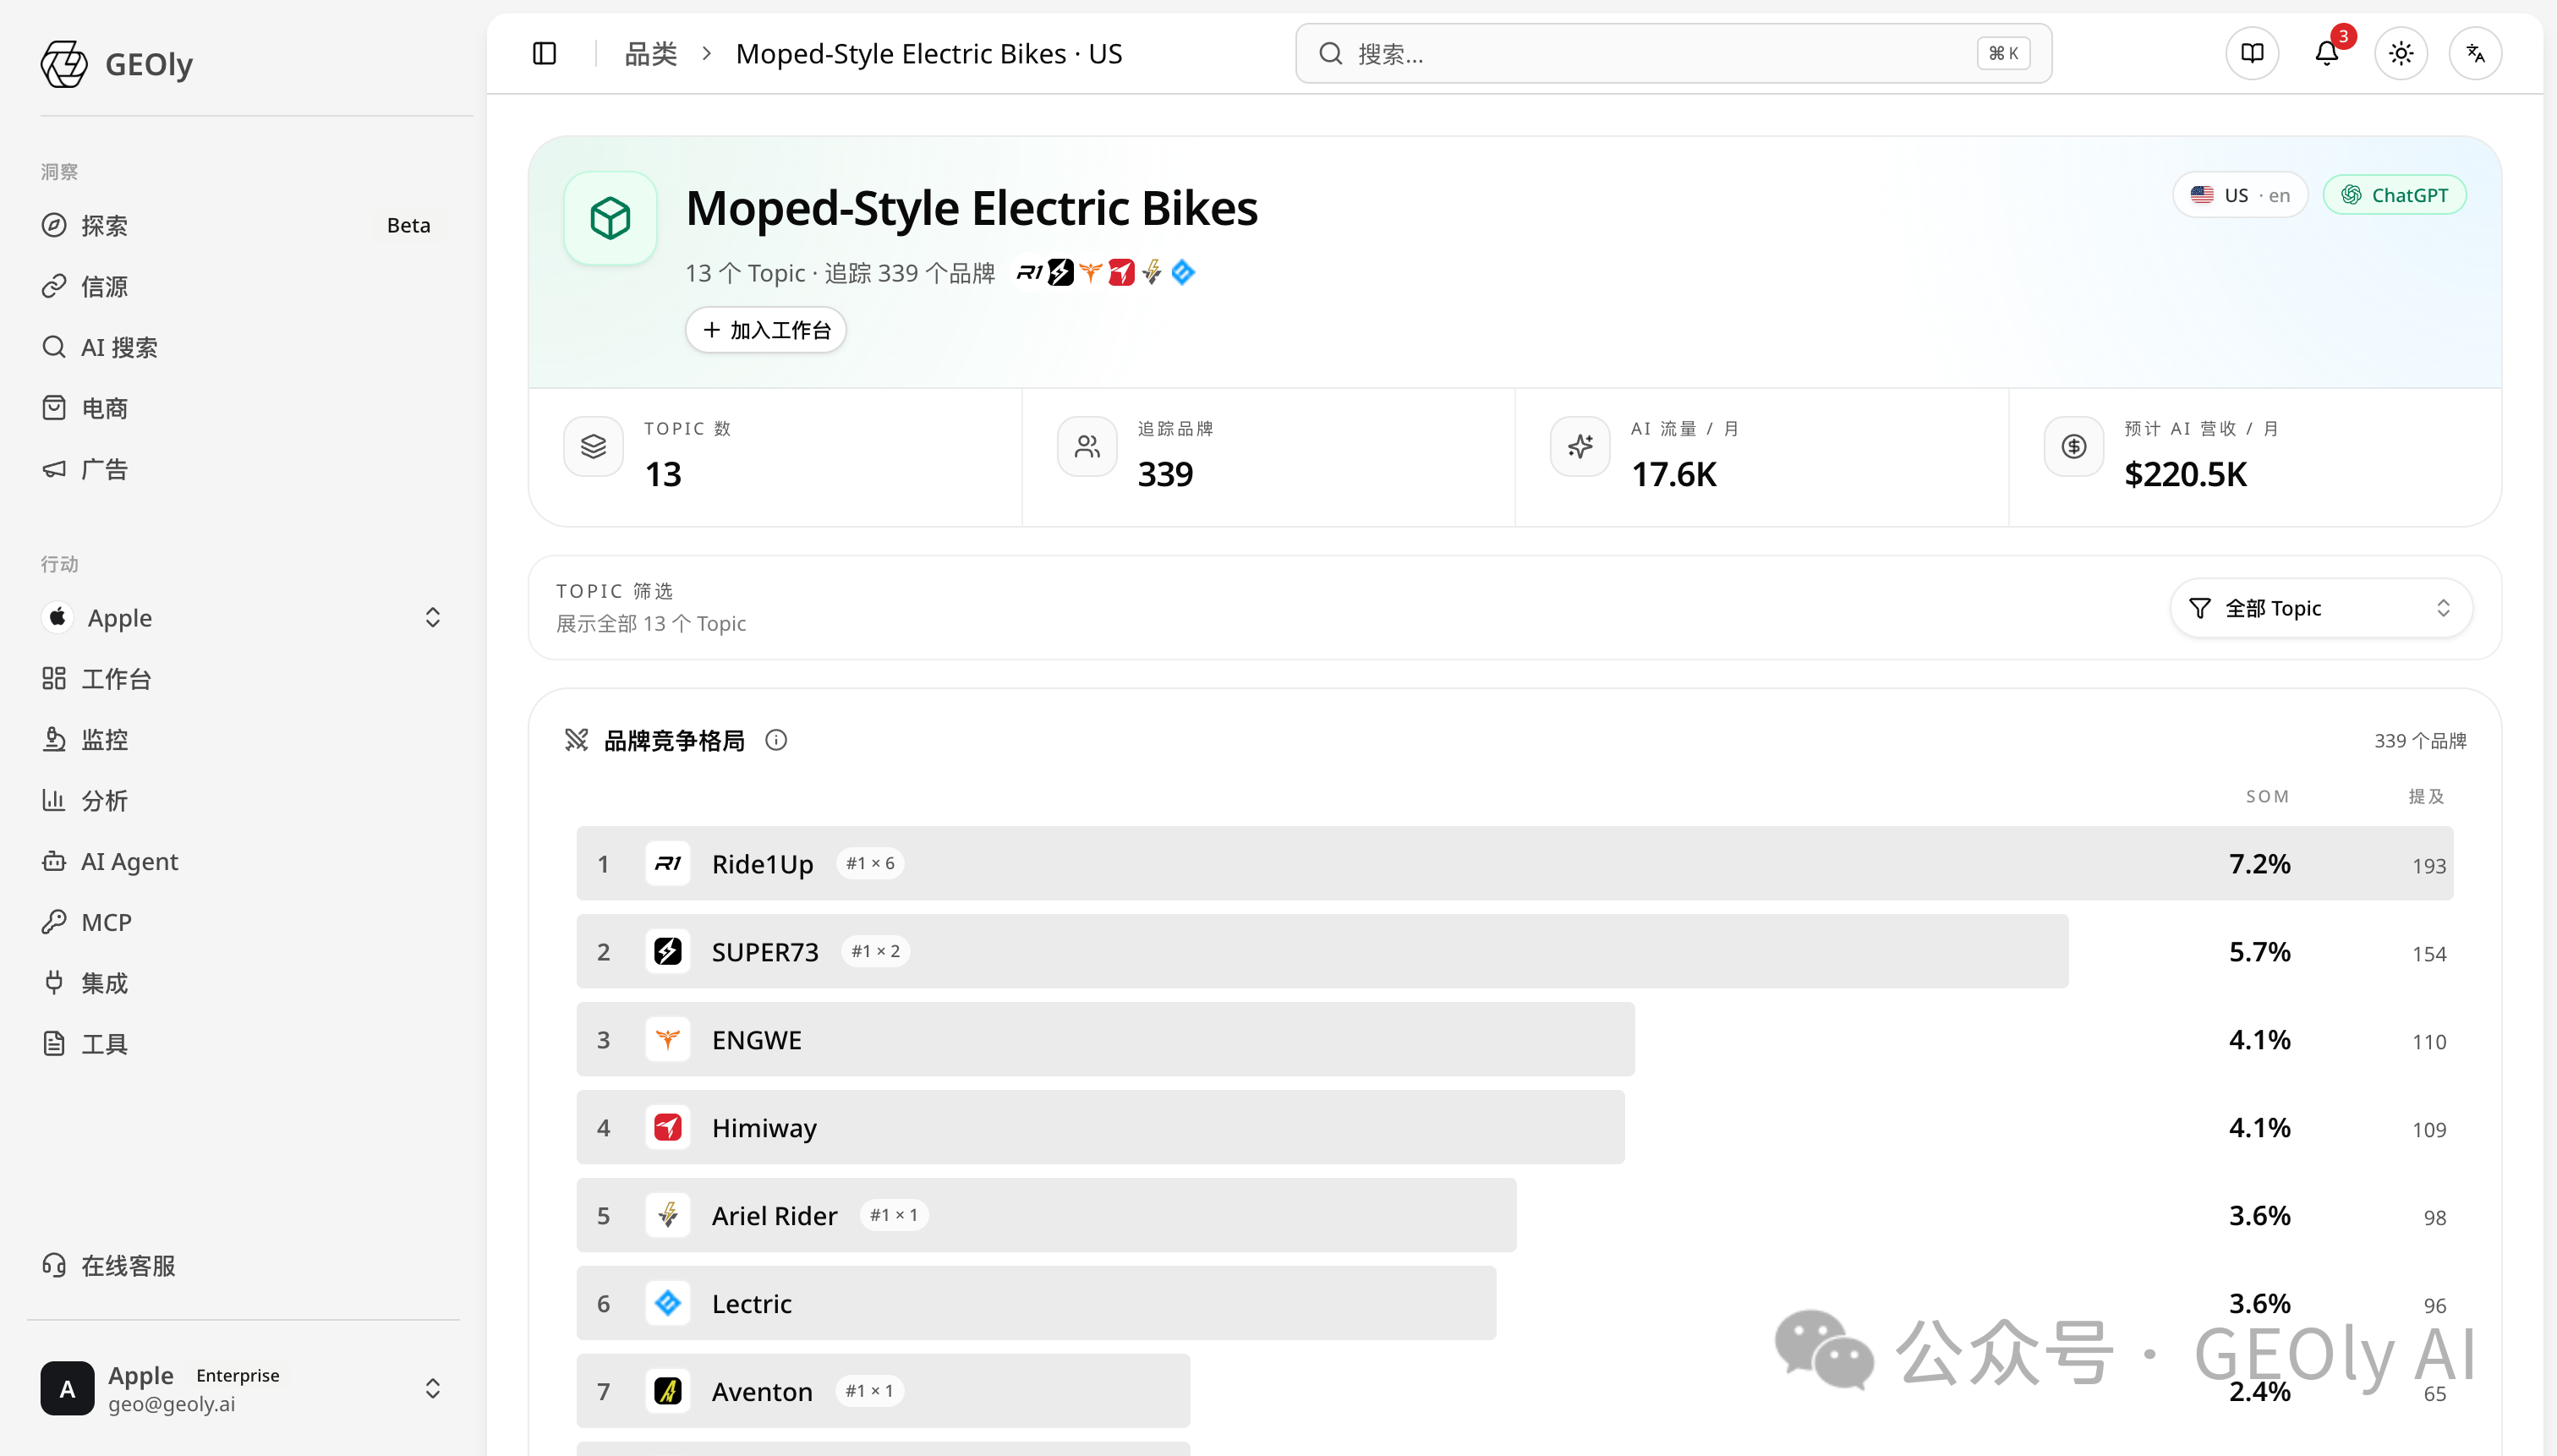
Task: Open the US · en region selector
Action: click(2239, 195)
